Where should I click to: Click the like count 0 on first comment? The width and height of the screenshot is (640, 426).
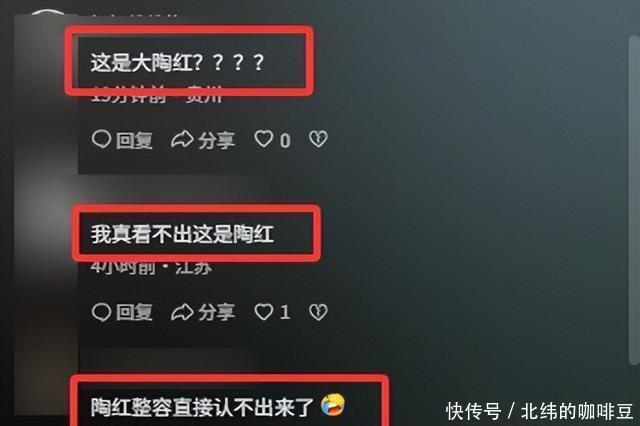point(285,141)
